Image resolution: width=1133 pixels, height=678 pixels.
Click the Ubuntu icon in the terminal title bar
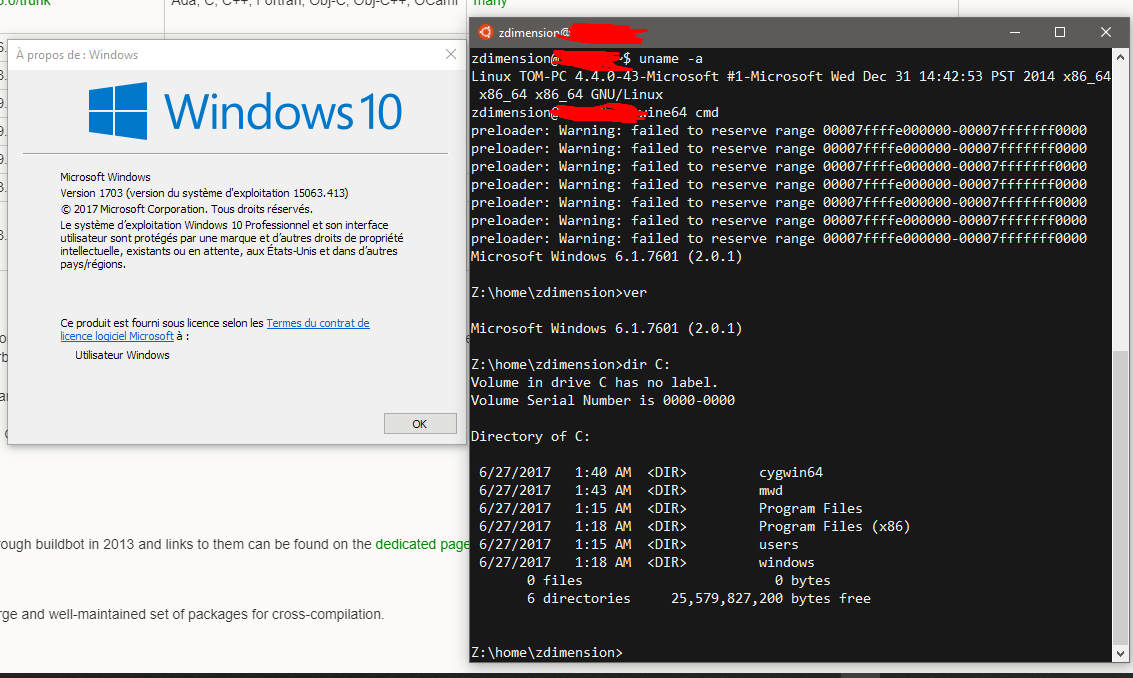click(485, 32)
